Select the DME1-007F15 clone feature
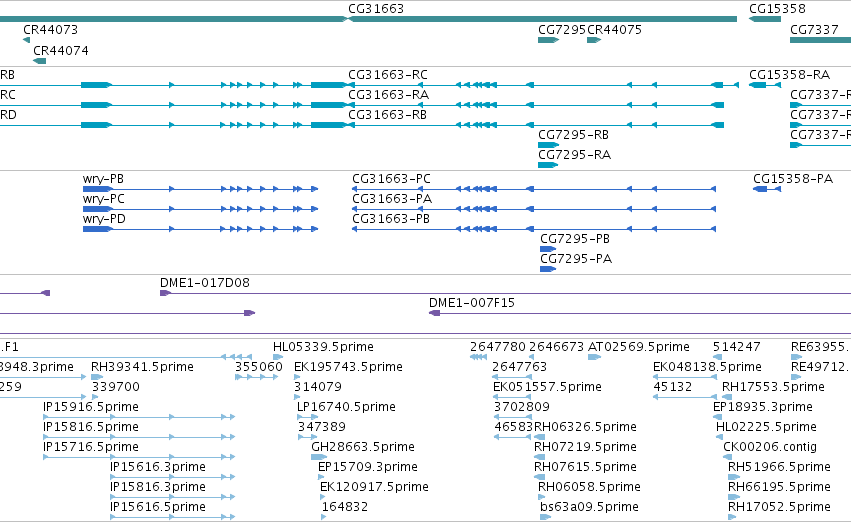This screenshot has width=851, height=522. pyautogui.click(x=640, y=313)
